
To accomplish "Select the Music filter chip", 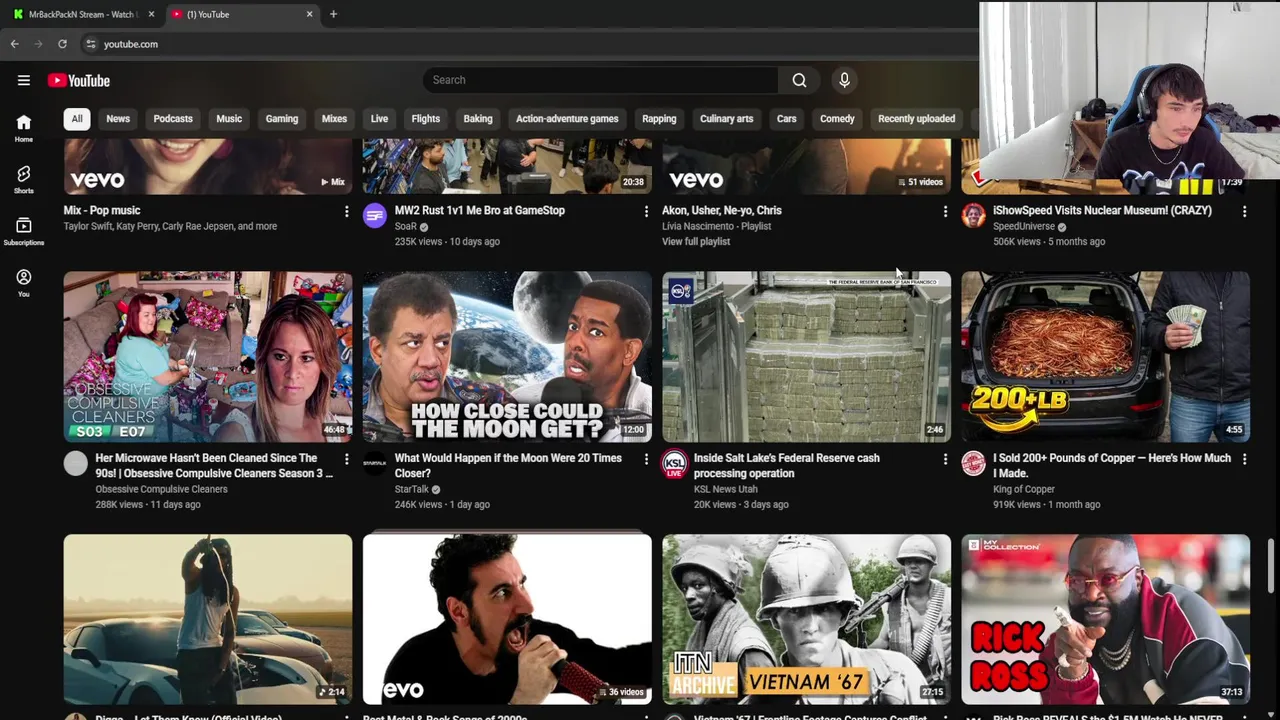I will tap(229, 119).
